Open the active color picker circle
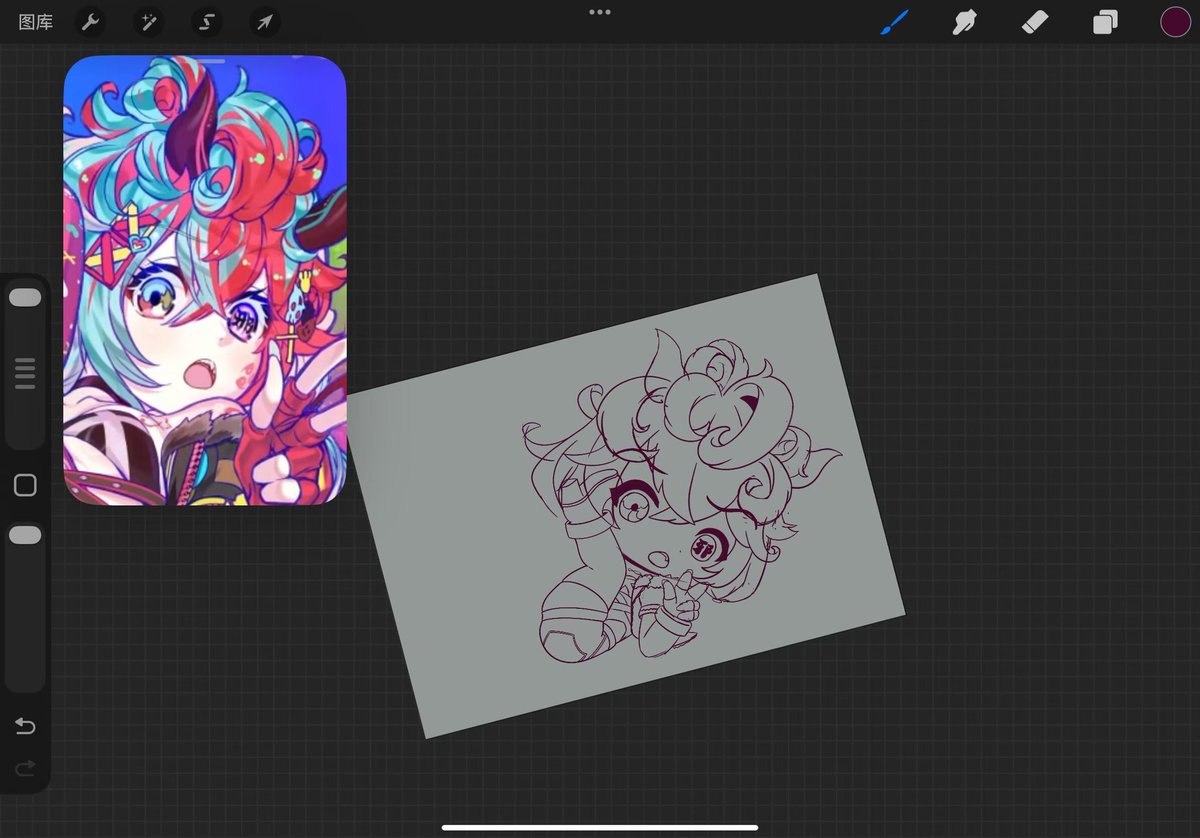This screenshot has width=1200, height=838. pyautogui.click(x=1175, y=22)
